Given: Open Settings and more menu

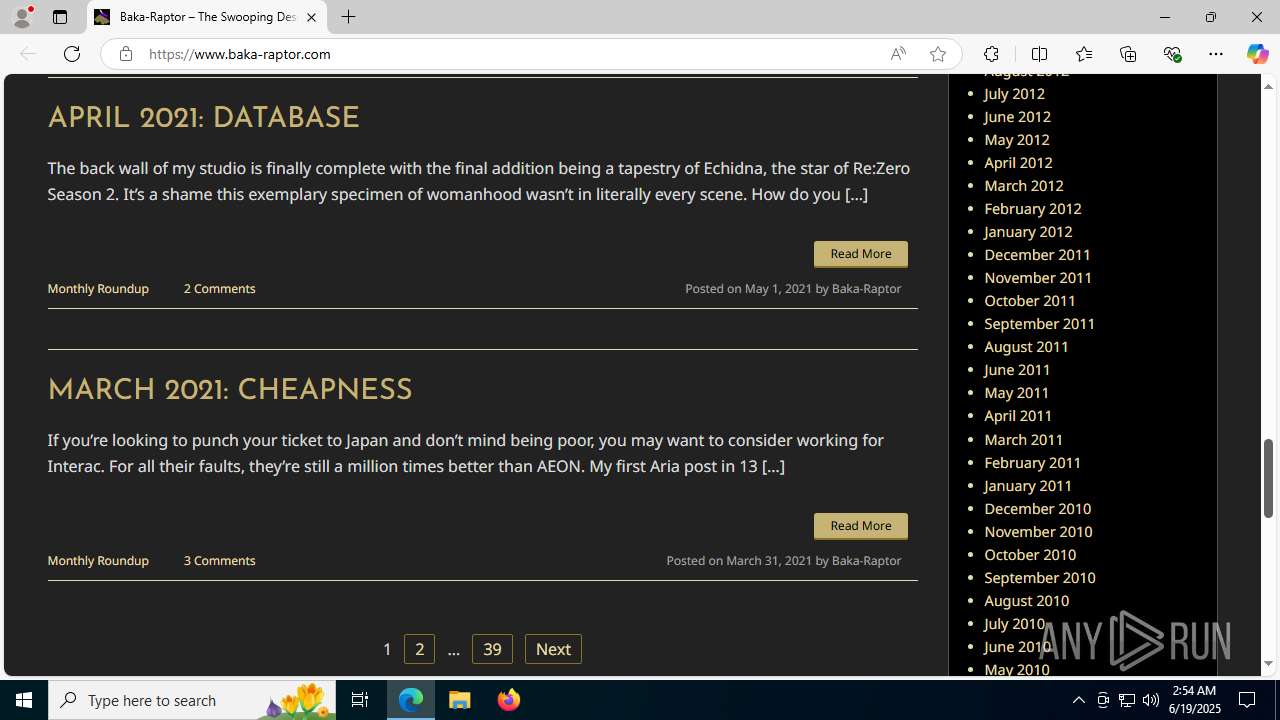Looking at the screenshot, I should [x=1216, y=54].
